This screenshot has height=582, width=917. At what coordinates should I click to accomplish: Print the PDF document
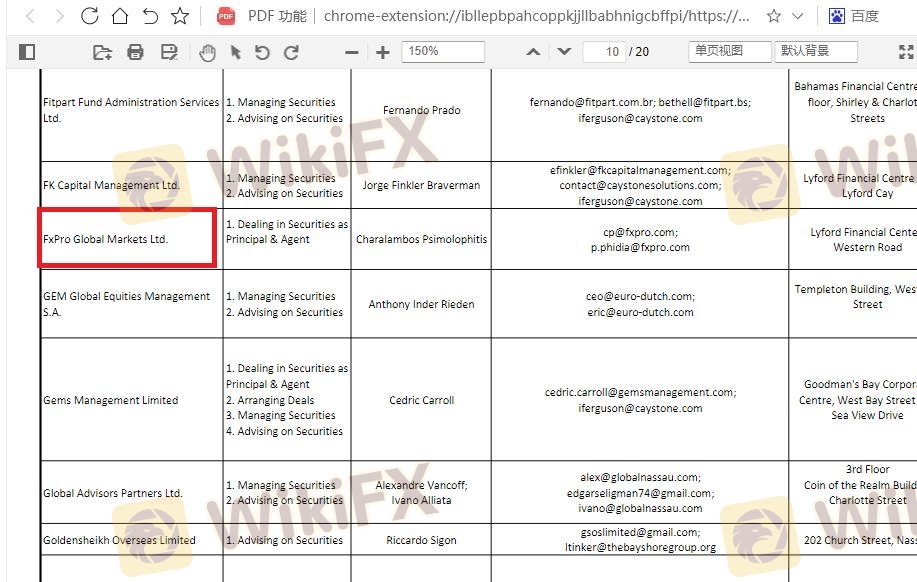tap(135, 52)
